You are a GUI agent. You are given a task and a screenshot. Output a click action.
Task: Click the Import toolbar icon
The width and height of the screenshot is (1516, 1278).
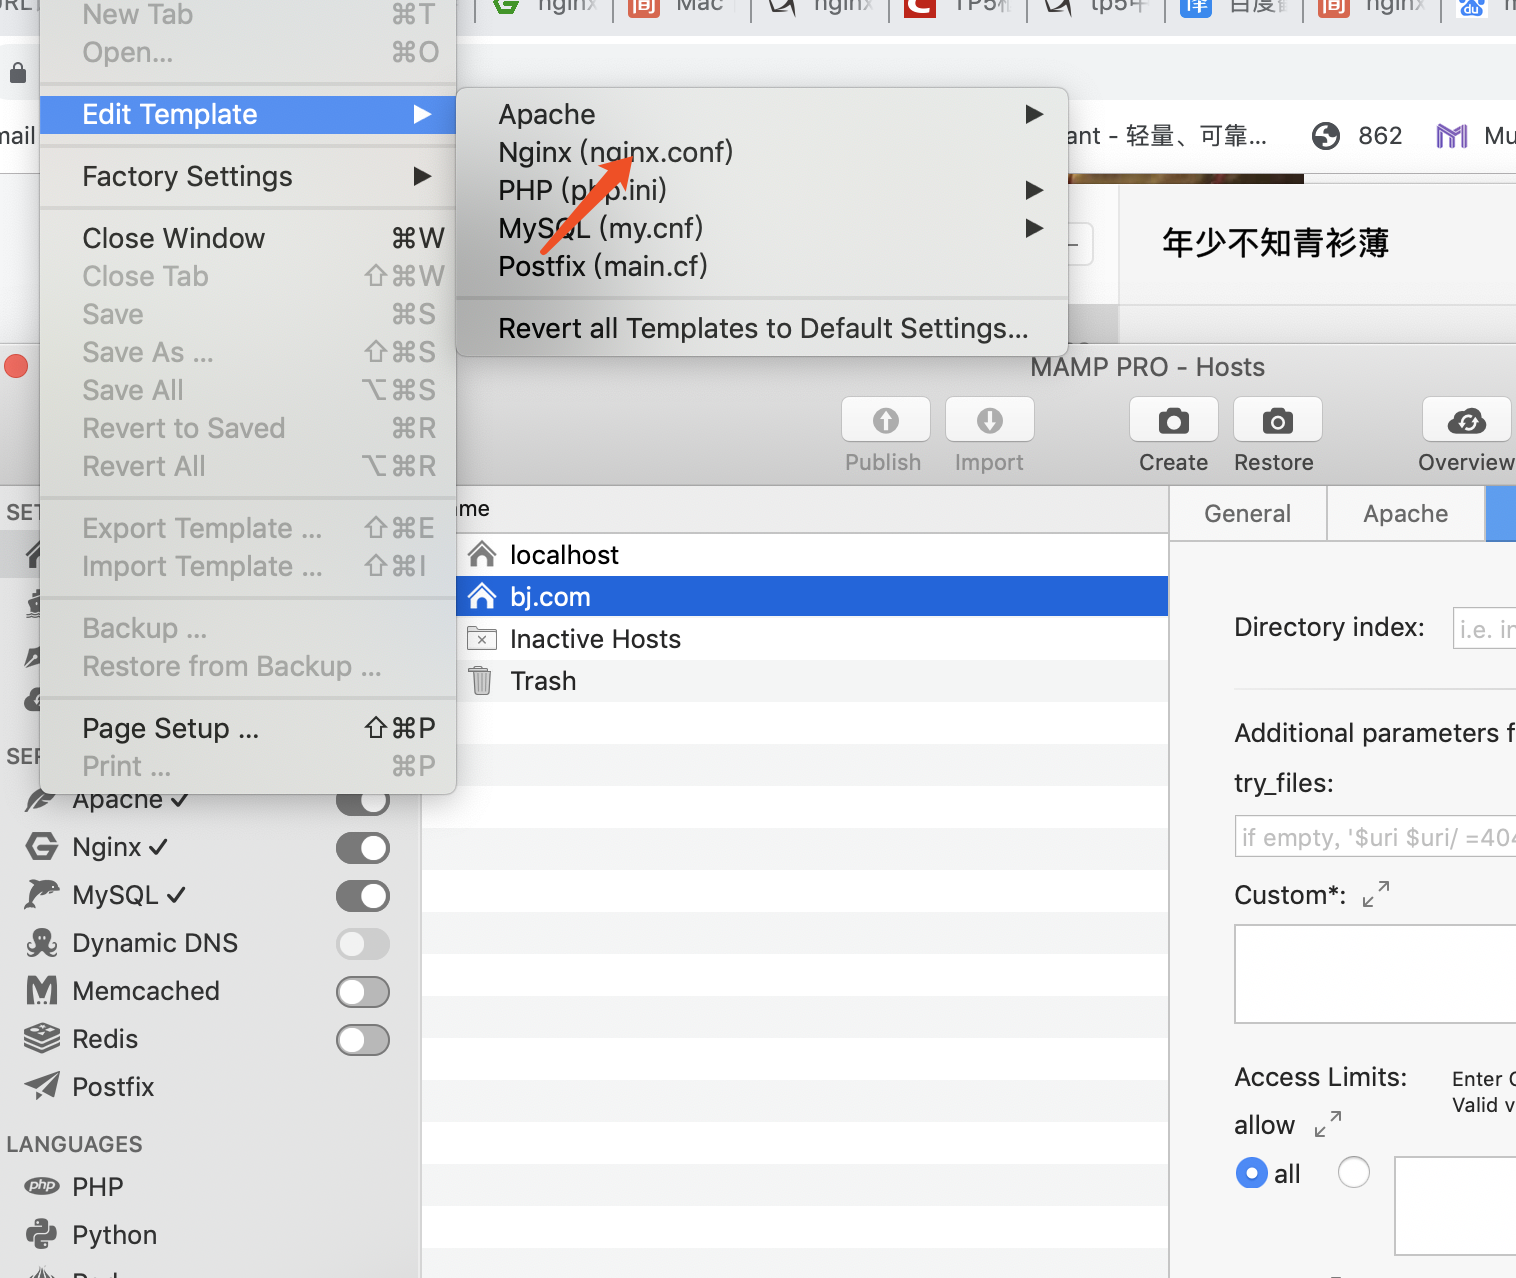pyautogui.click(x=989, y=420)
